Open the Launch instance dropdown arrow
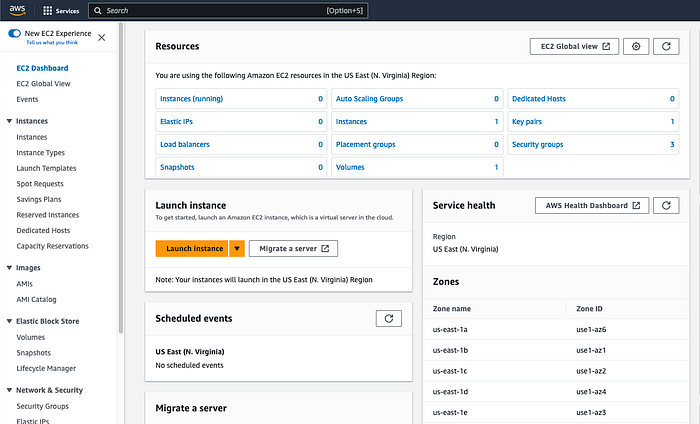The height and width of the screenshot is (424, 700). 237,249
